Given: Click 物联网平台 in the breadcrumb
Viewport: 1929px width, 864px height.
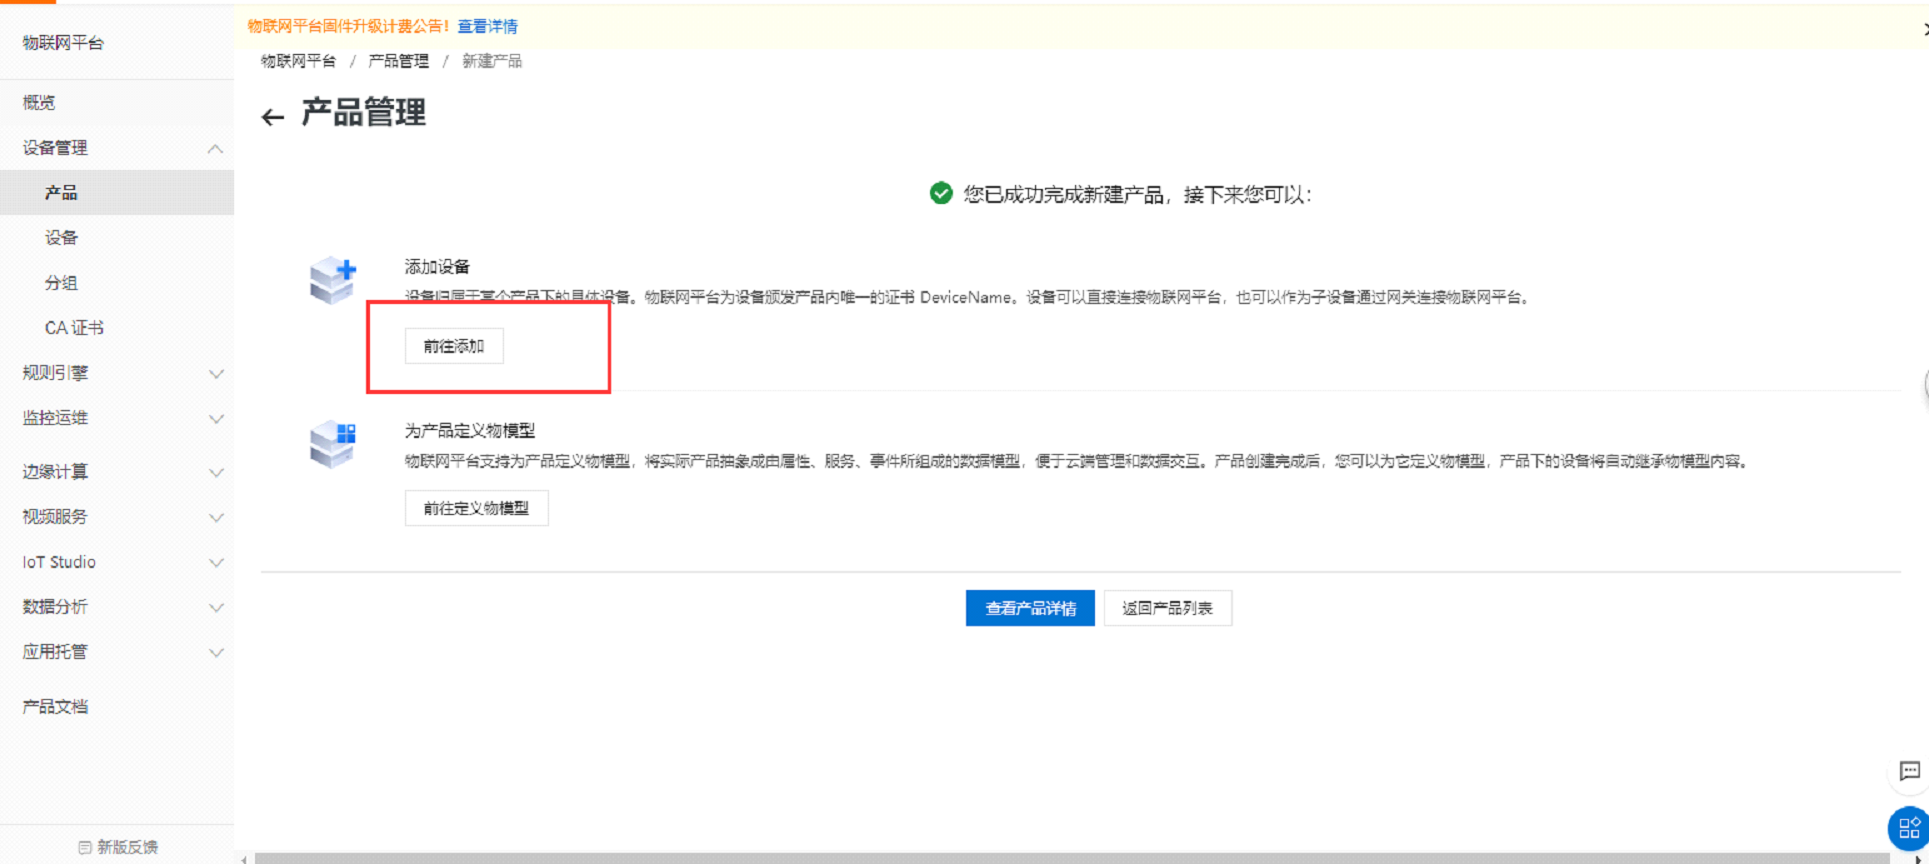Looking at the screenshot, I should [298, 61].
